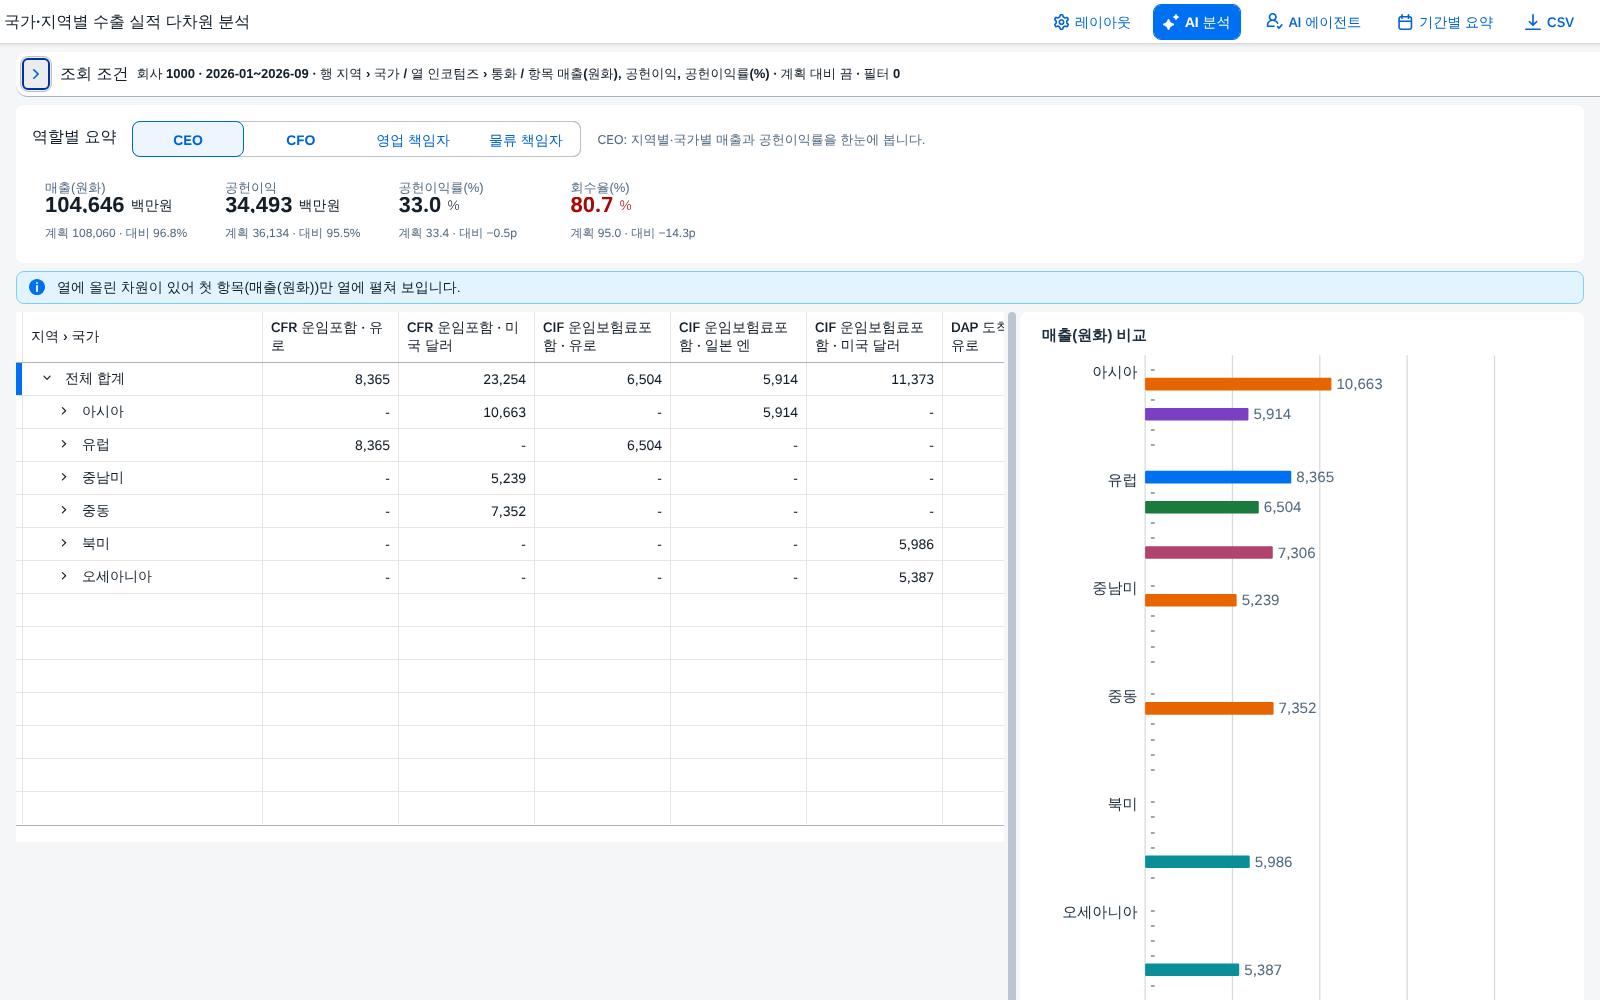1600x1000 pixels.
Task: Export the table with the CSV button
Action: 1549,22
